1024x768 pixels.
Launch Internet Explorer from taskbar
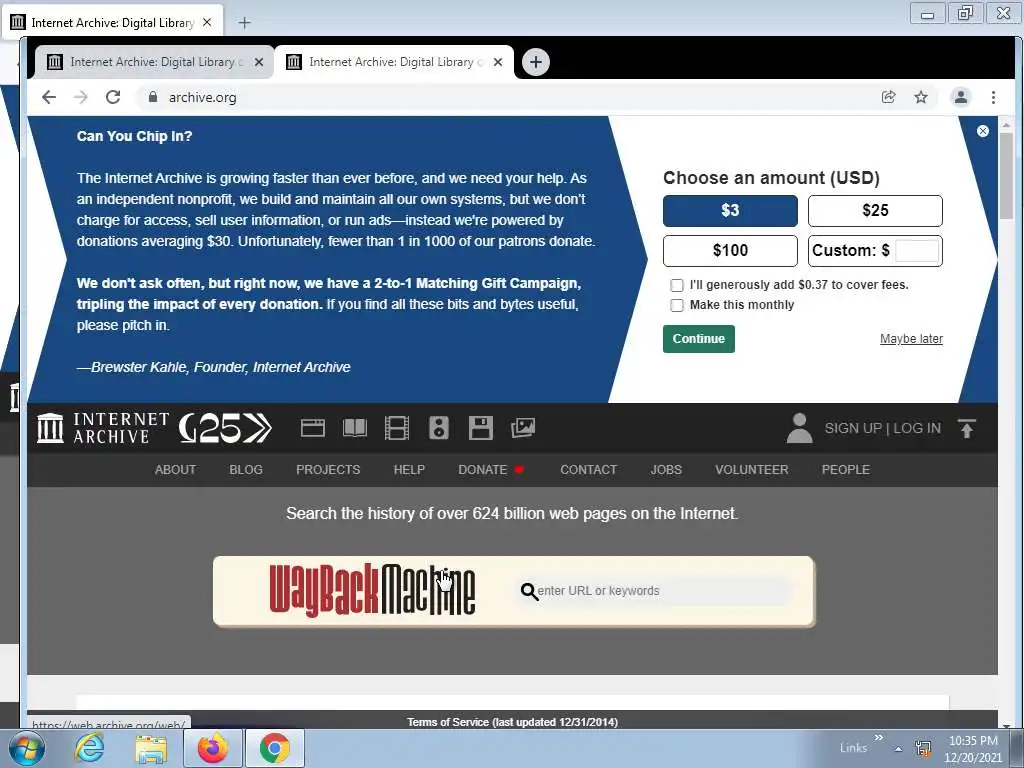tap(89, 748)
